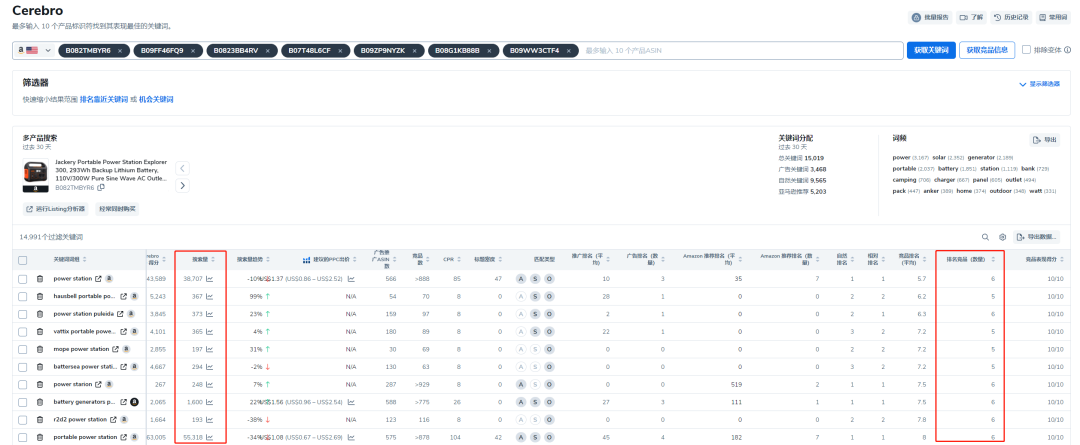Click the 机会关键词 quick filter link

155,100
